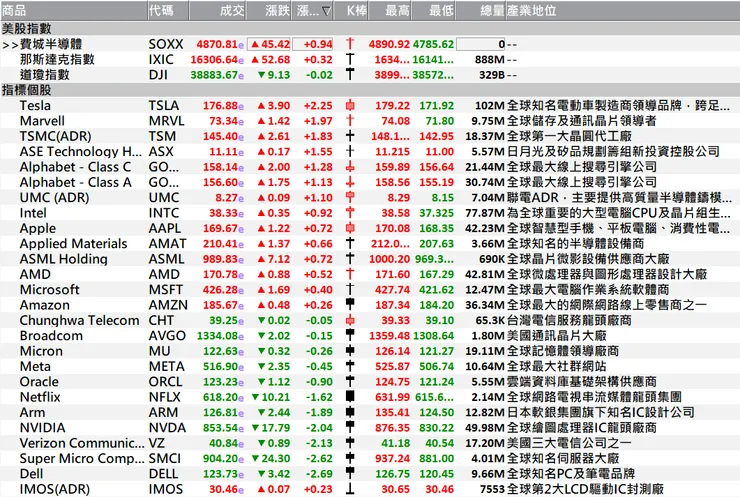
Task: Select the 指標個股 group row
Action: click(370, 90)
